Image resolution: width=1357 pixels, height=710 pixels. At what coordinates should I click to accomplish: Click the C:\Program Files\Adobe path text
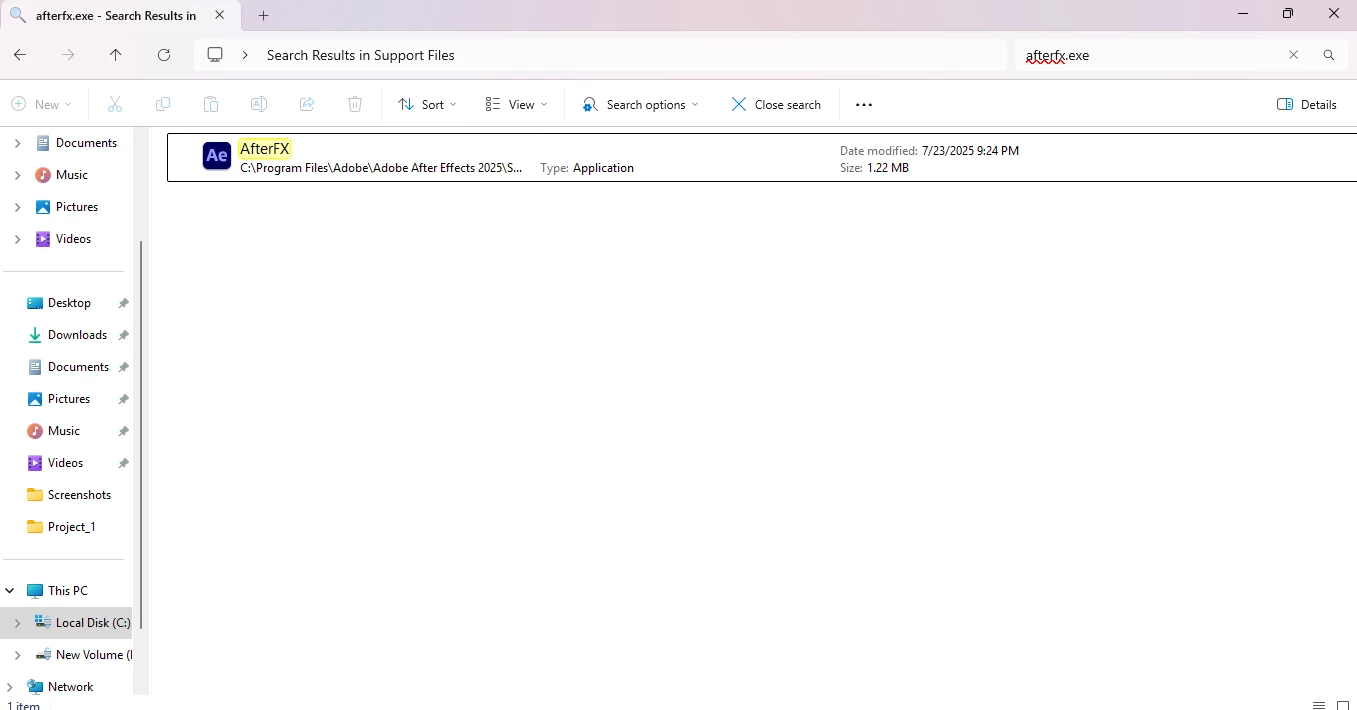click(381, 168)
